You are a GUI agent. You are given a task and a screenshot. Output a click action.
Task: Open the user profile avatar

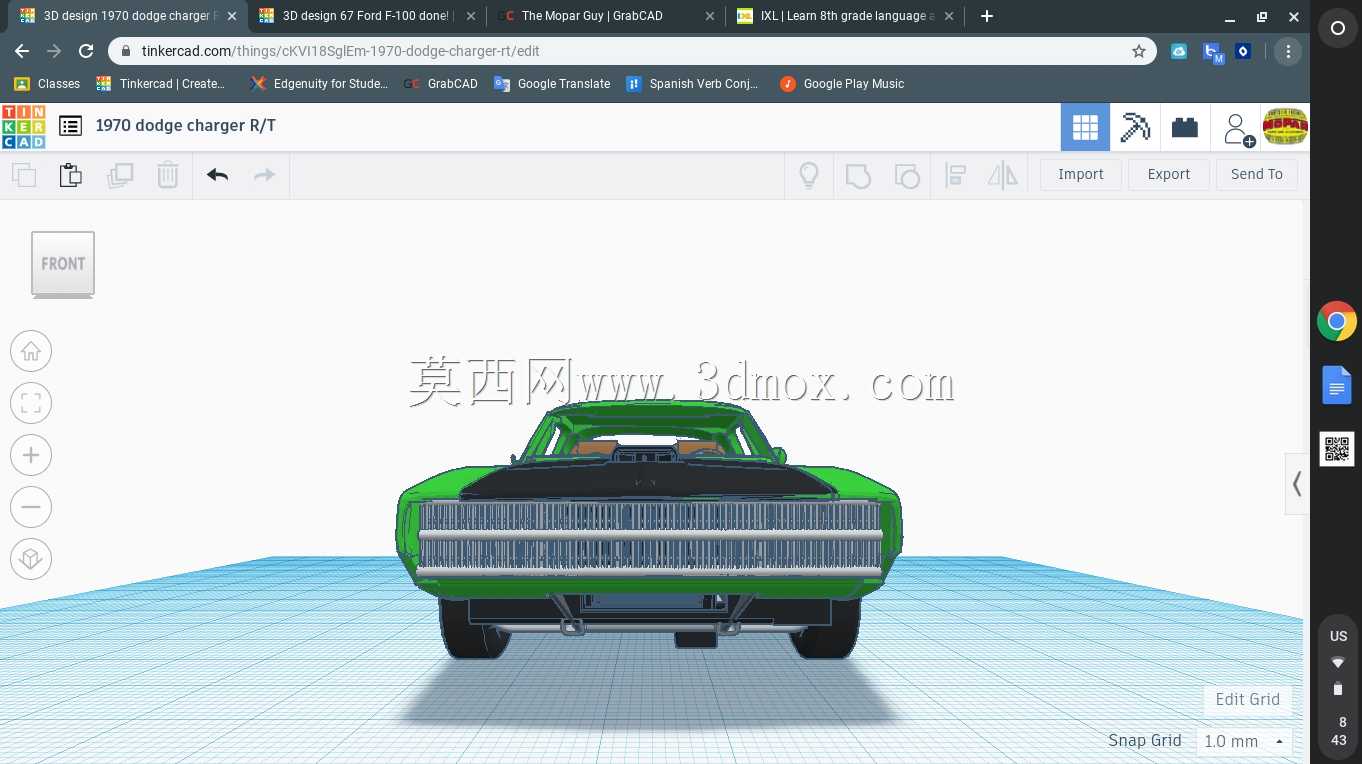1285,127
